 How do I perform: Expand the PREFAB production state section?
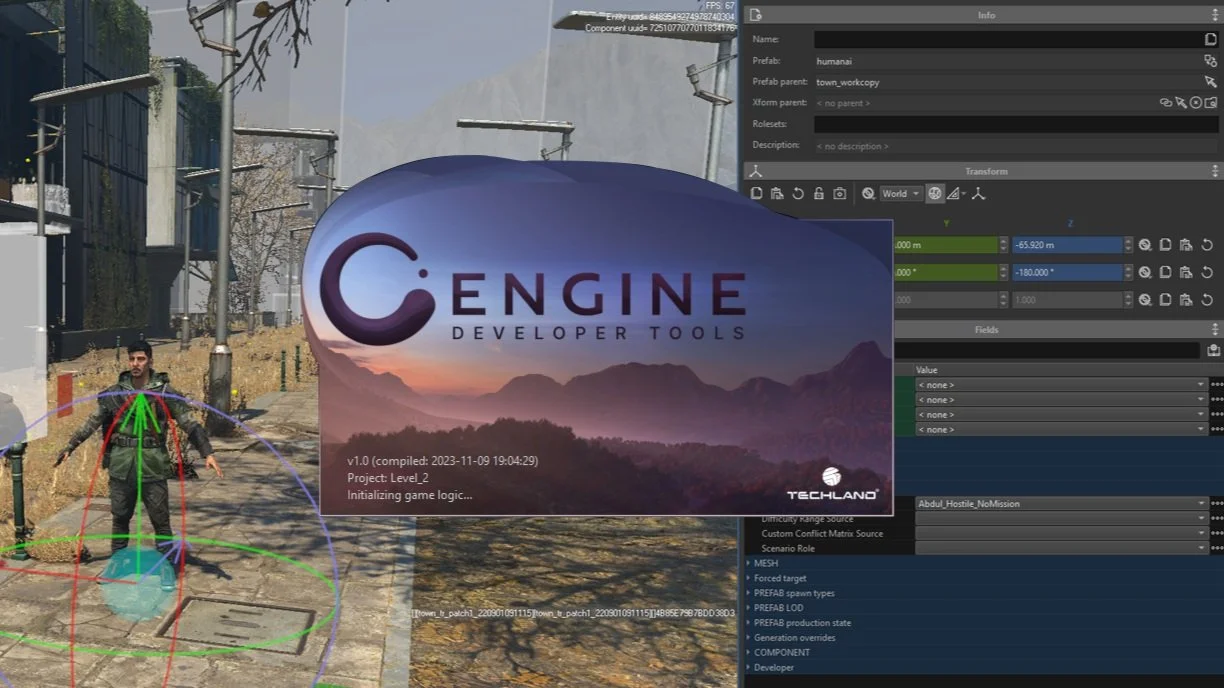[x=749, y=623]
